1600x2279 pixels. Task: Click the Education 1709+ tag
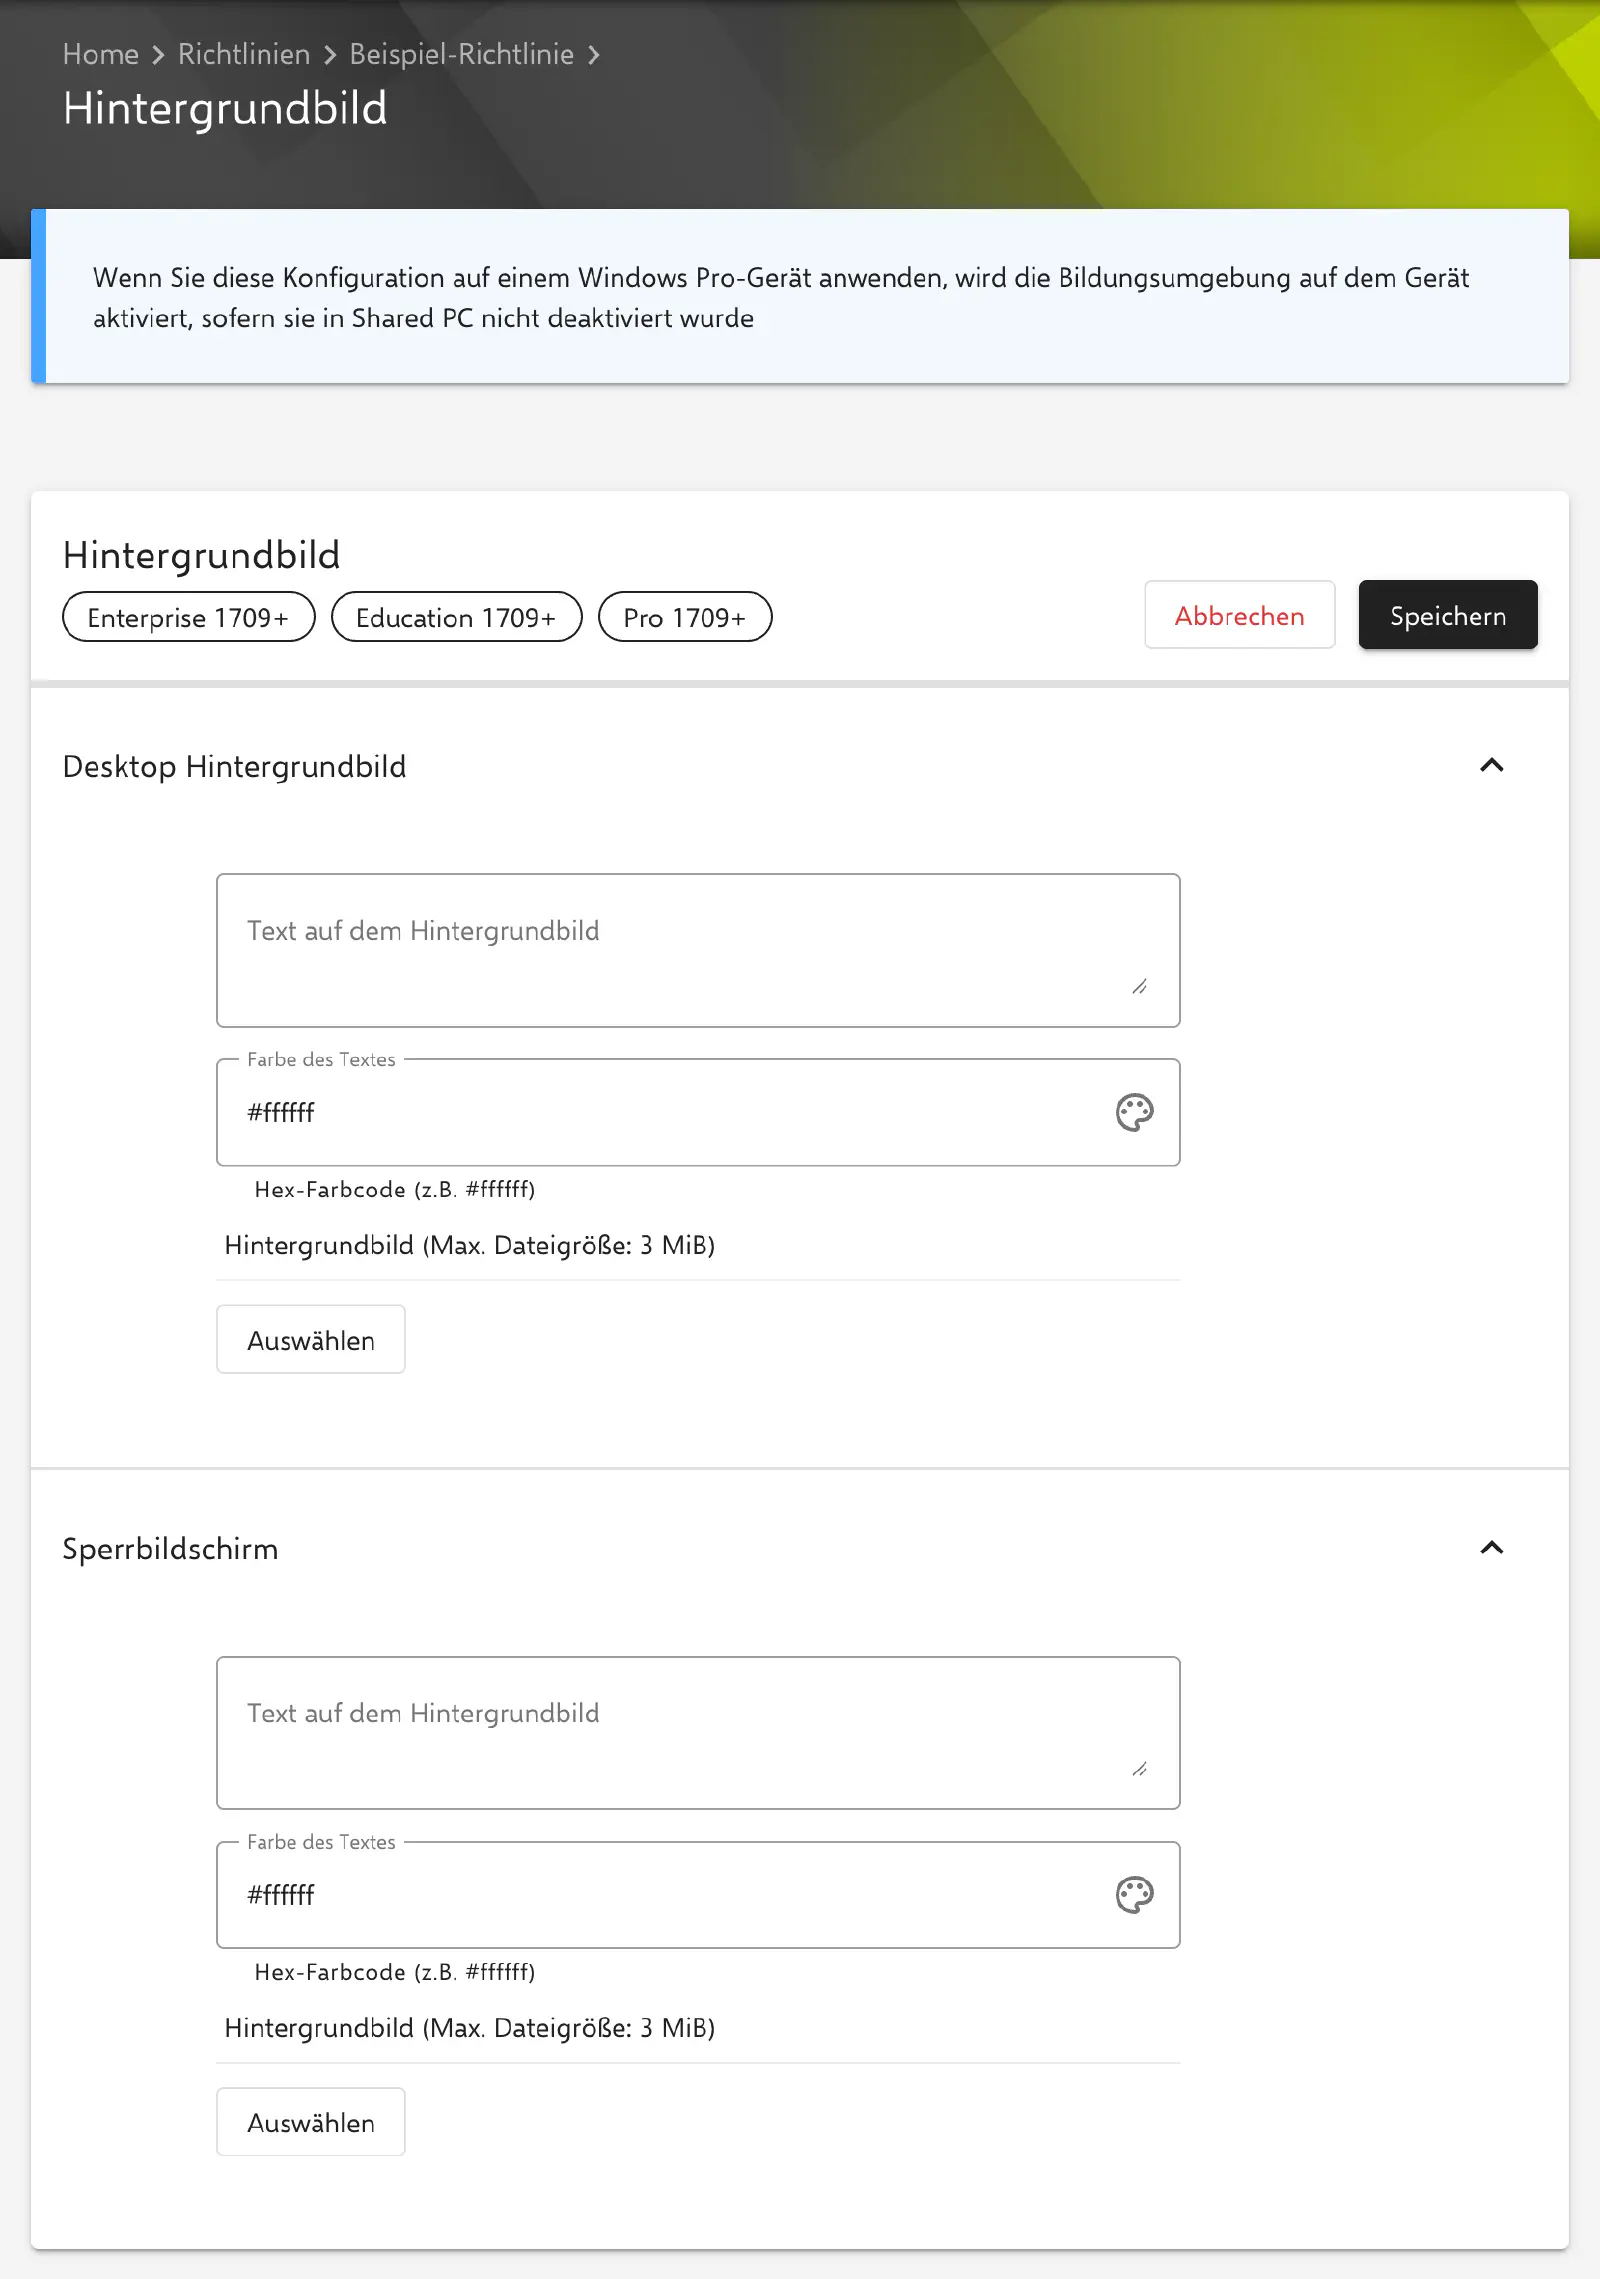click(456, 617)
